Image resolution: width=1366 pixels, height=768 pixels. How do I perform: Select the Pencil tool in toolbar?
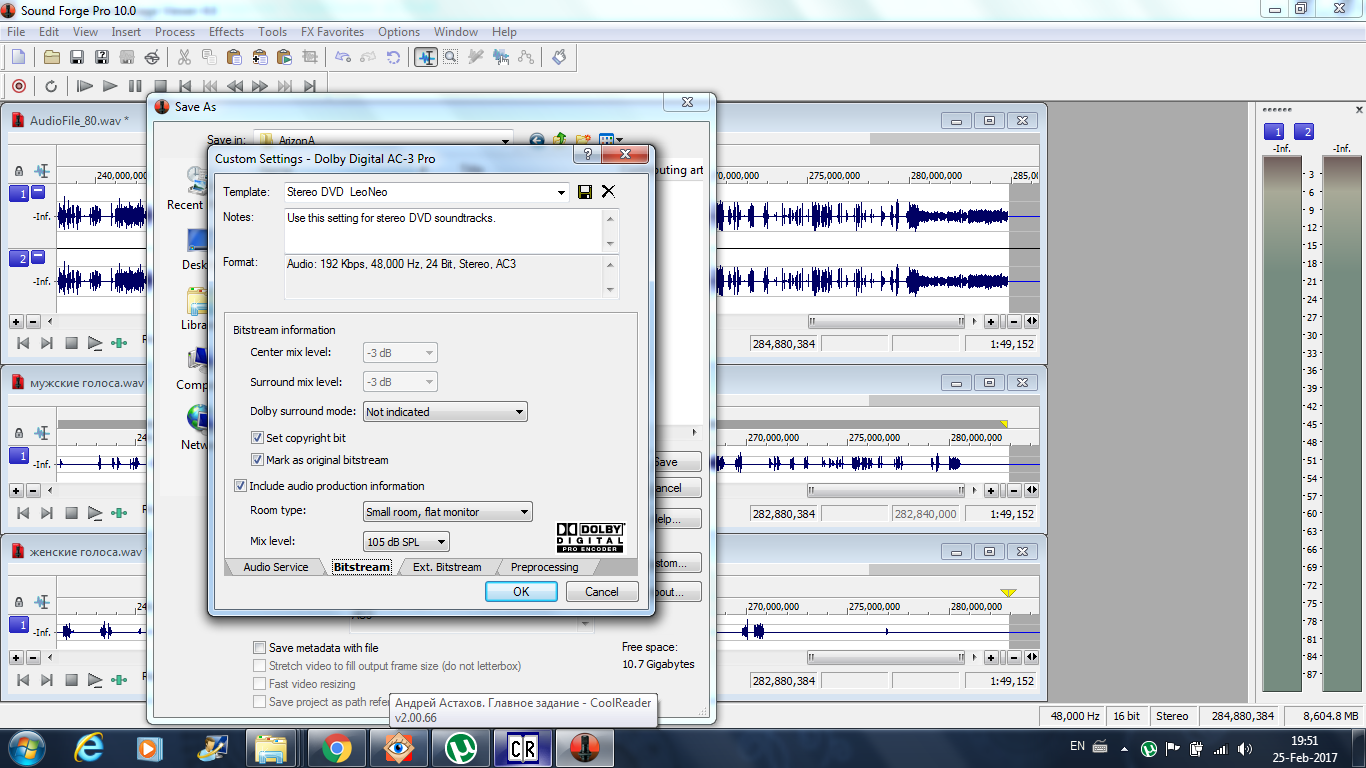click(476, 57)
